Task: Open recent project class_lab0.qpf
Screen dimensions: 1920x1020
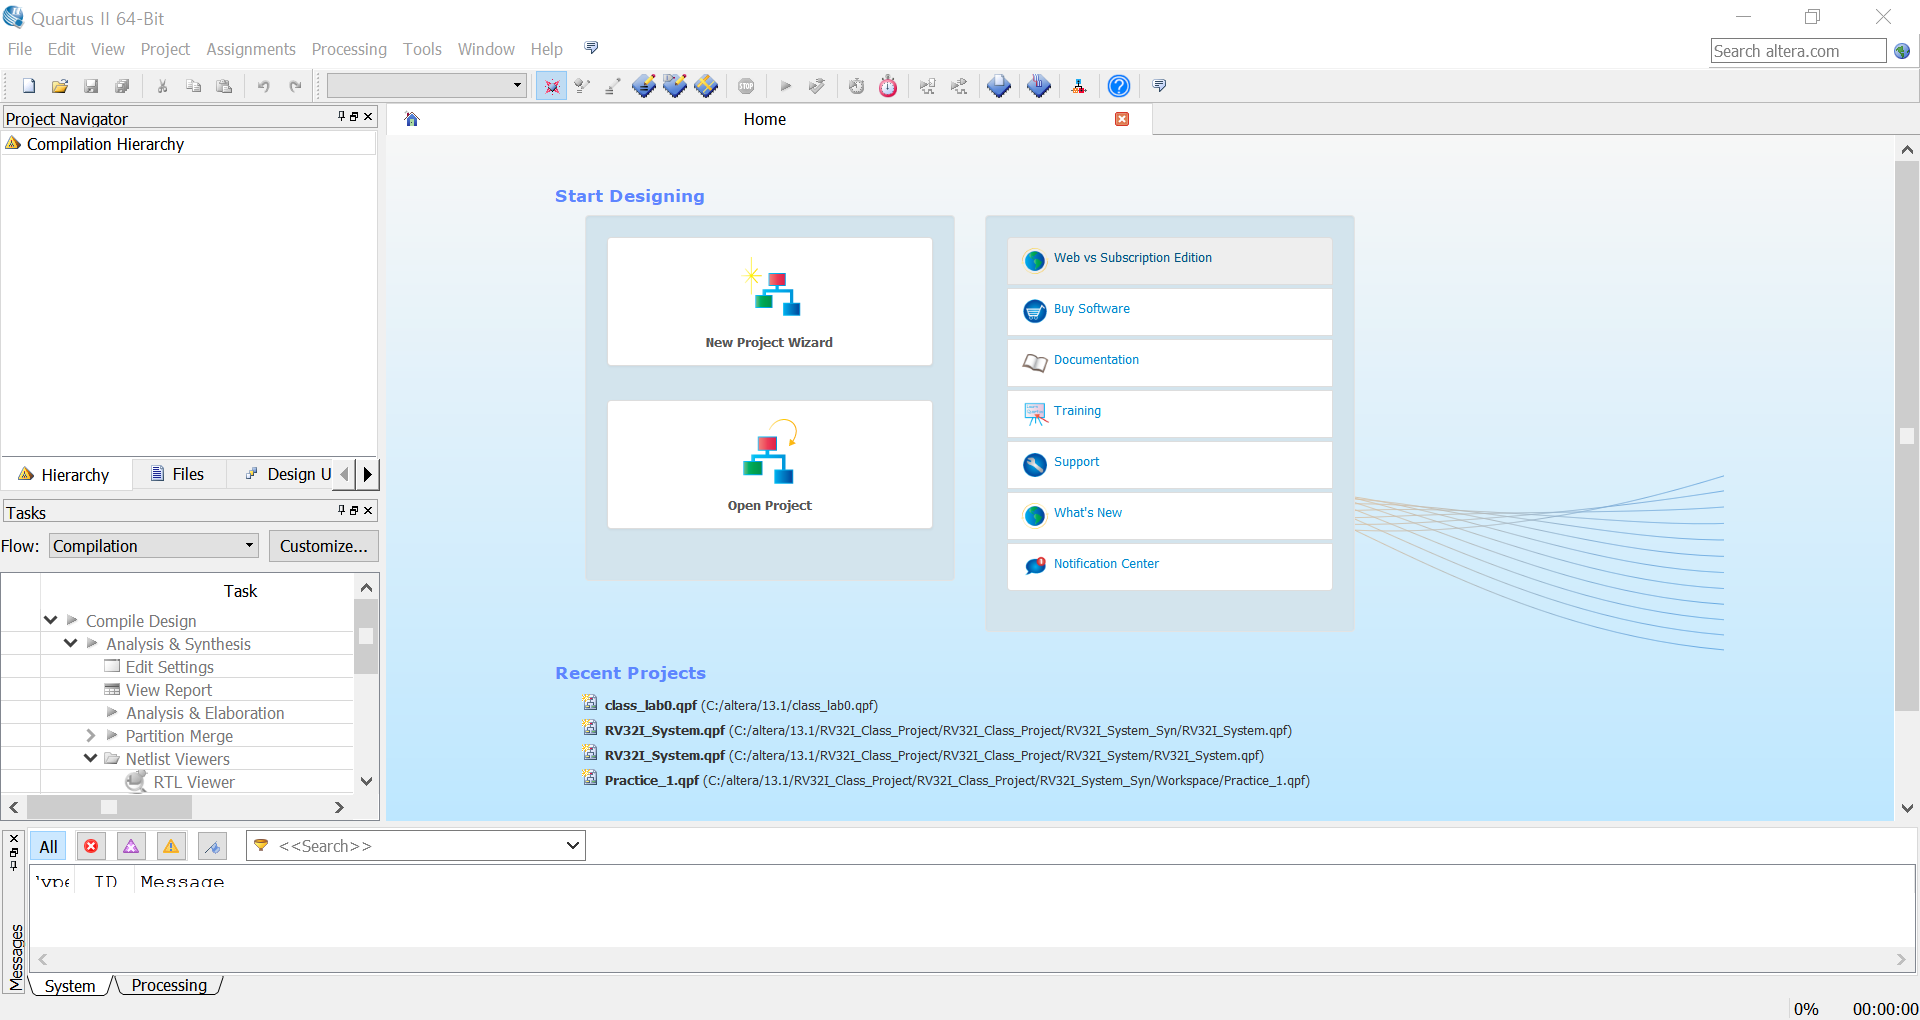Action: tap(741, 705)
